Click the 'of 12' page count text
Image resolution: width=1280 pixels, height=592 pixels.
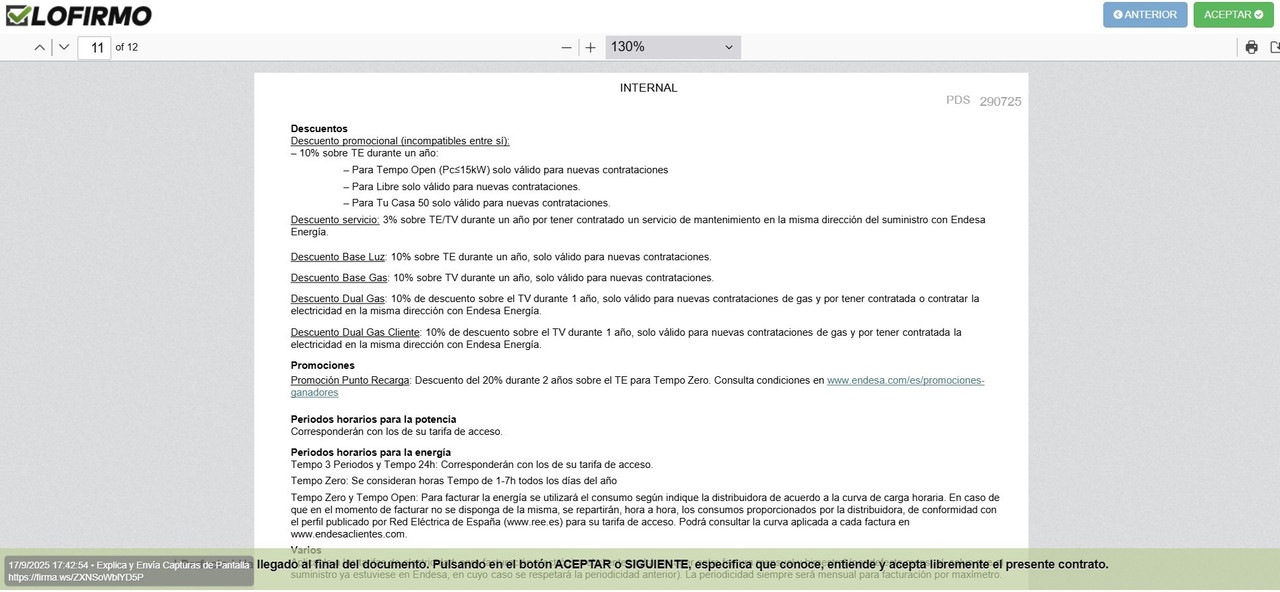pyautogui.click(x=127, y=47)
